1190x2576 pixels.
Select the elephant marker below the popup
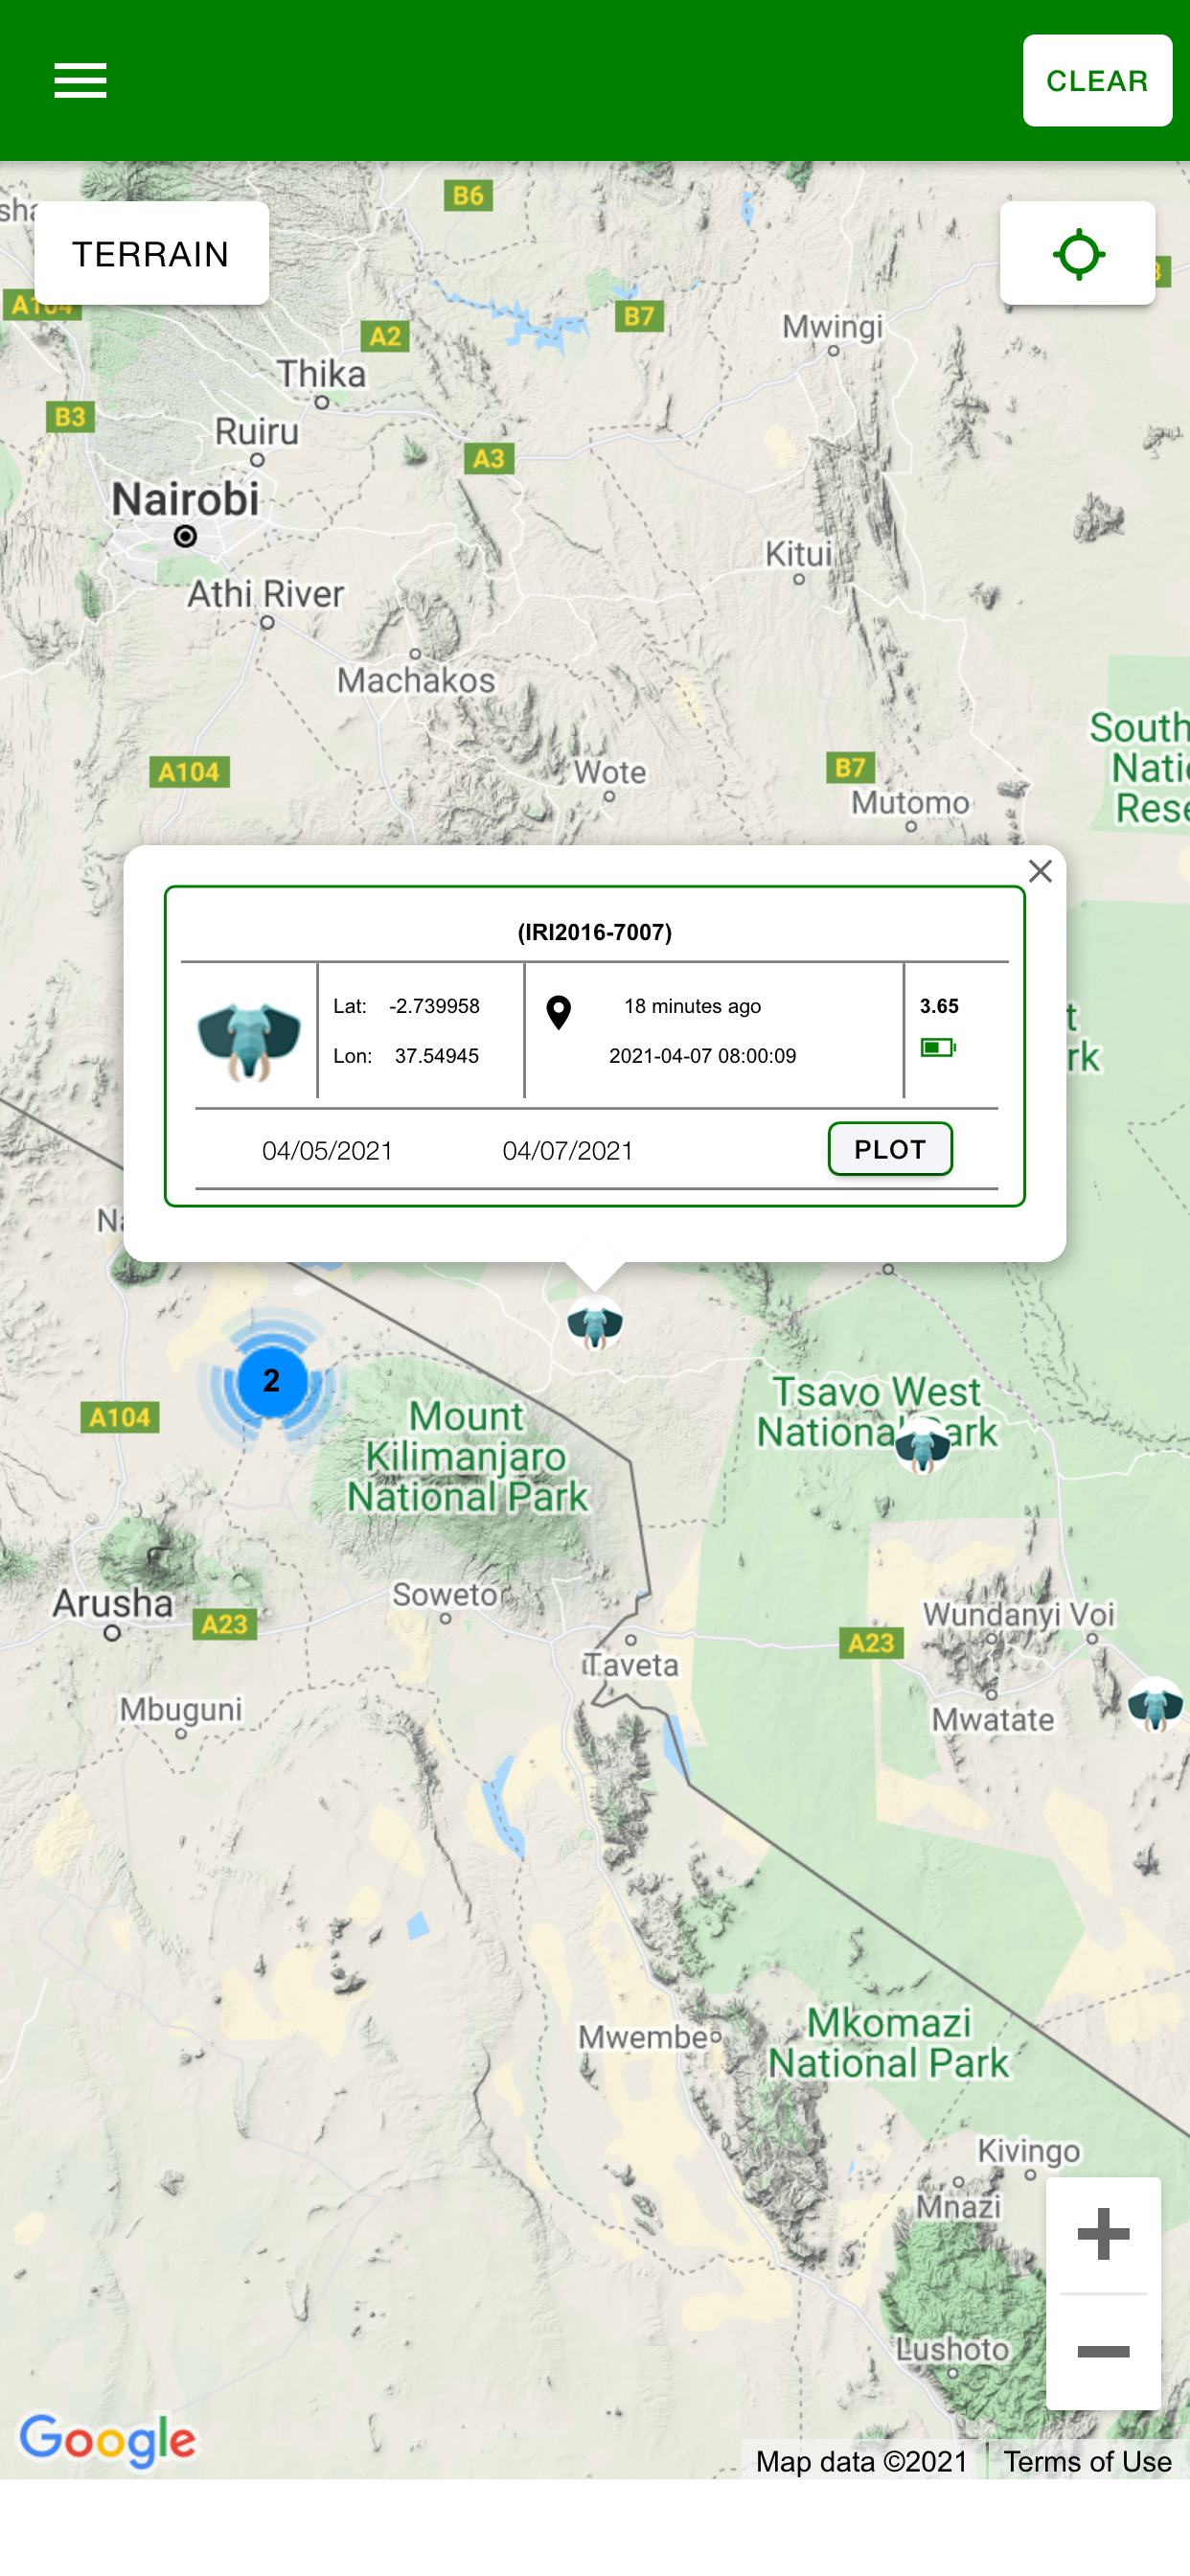pyautogui.click(x=595, y=1324)
